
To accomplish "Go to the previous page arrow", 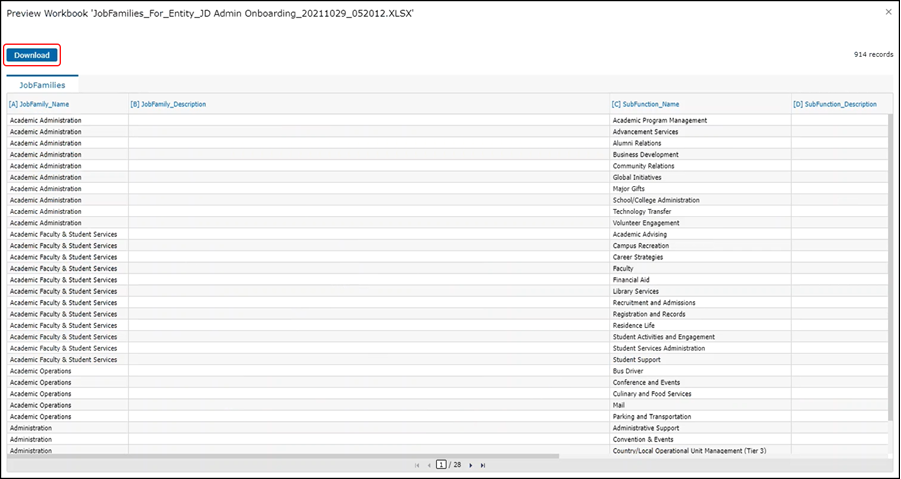I will pyautogui.click(x=429, y=465).
